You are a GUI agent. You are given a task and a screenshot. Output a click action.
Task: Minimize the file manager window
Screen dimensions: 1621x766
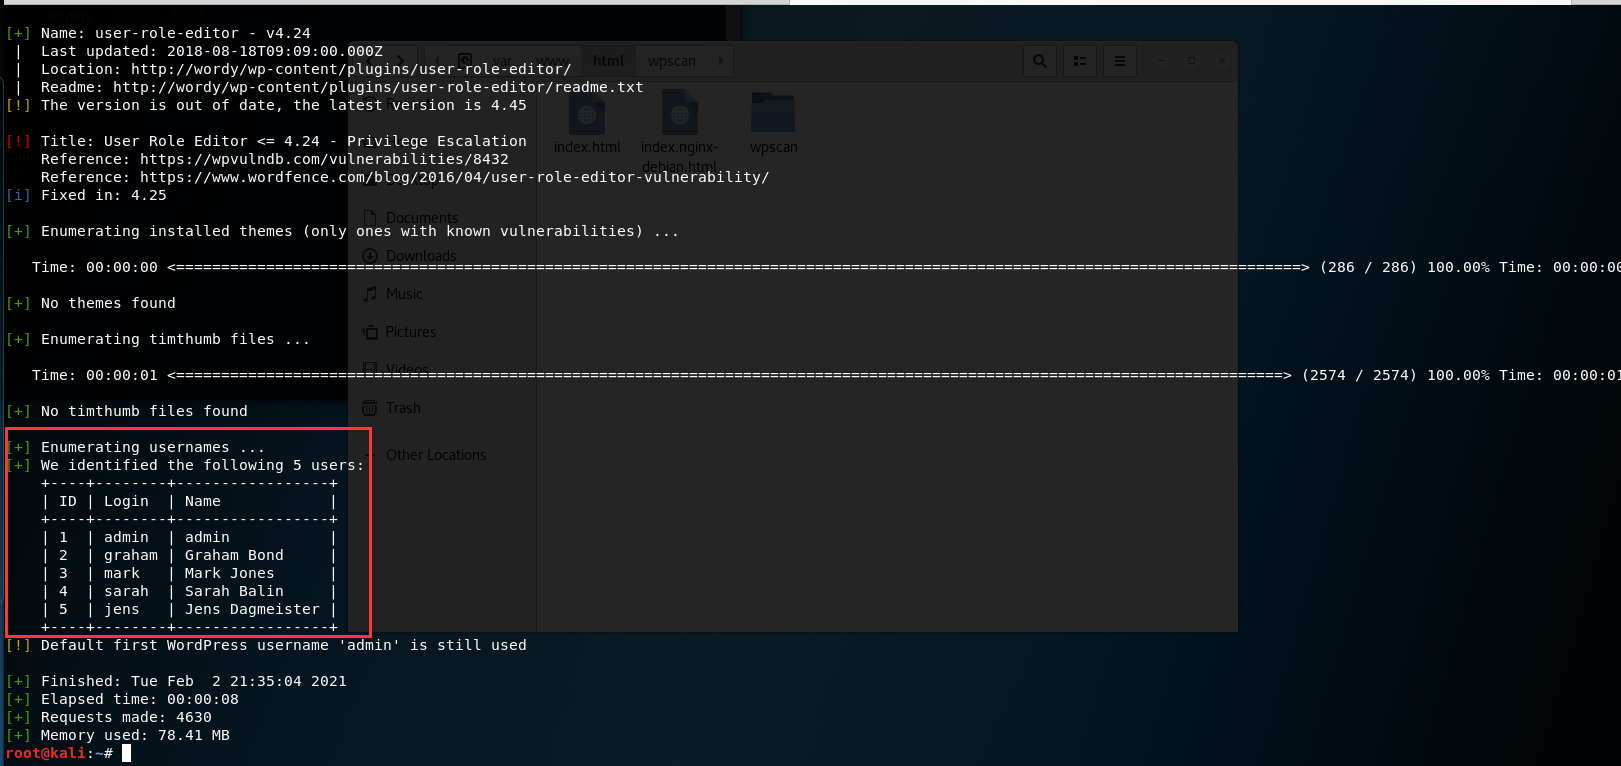tap(1161, 61)
